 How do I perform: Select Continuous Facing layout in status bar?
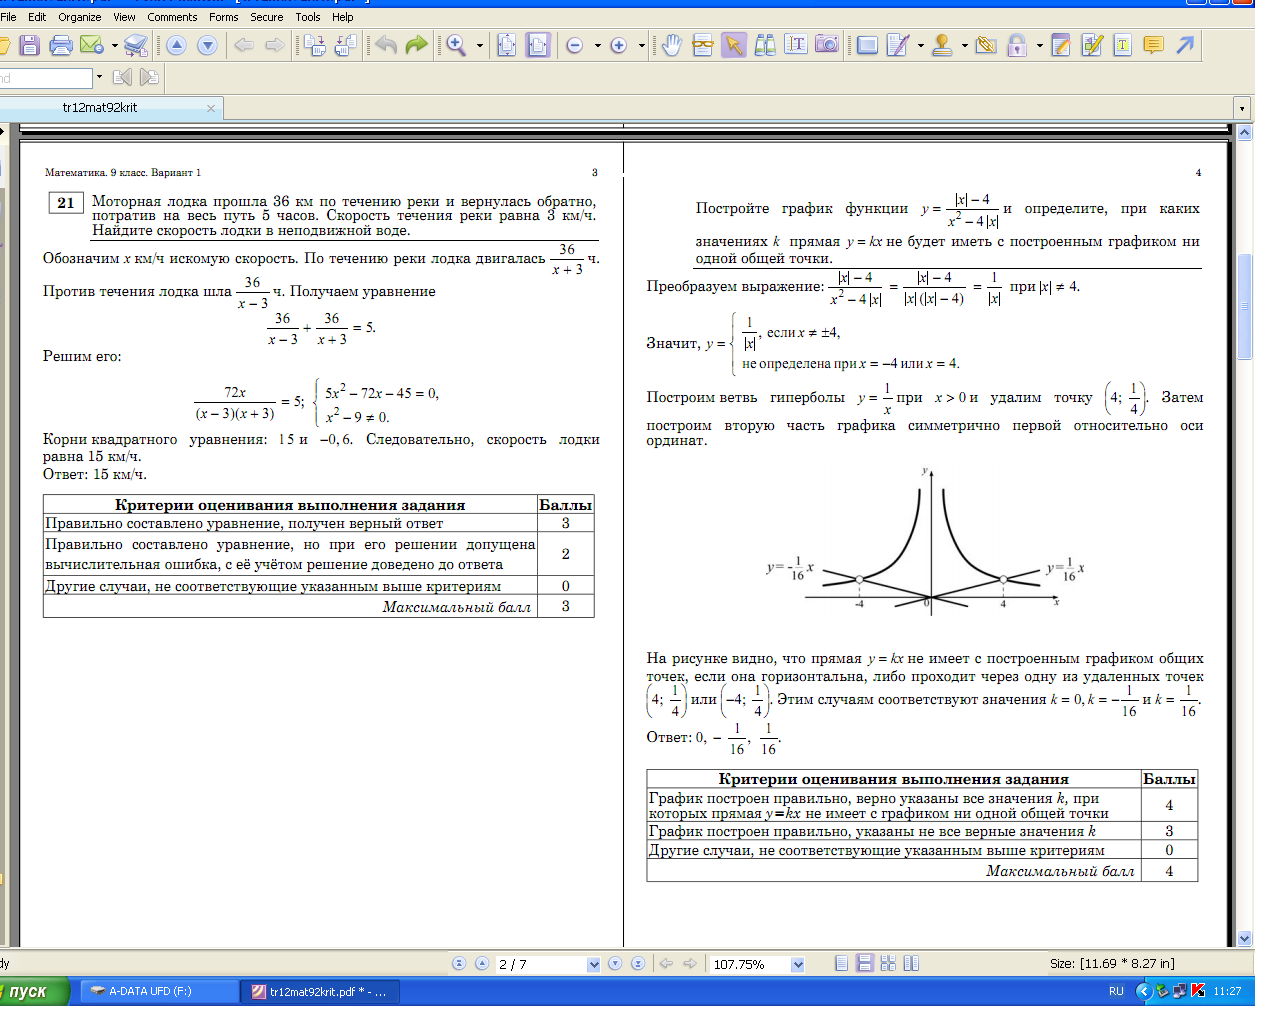[888, 963]
